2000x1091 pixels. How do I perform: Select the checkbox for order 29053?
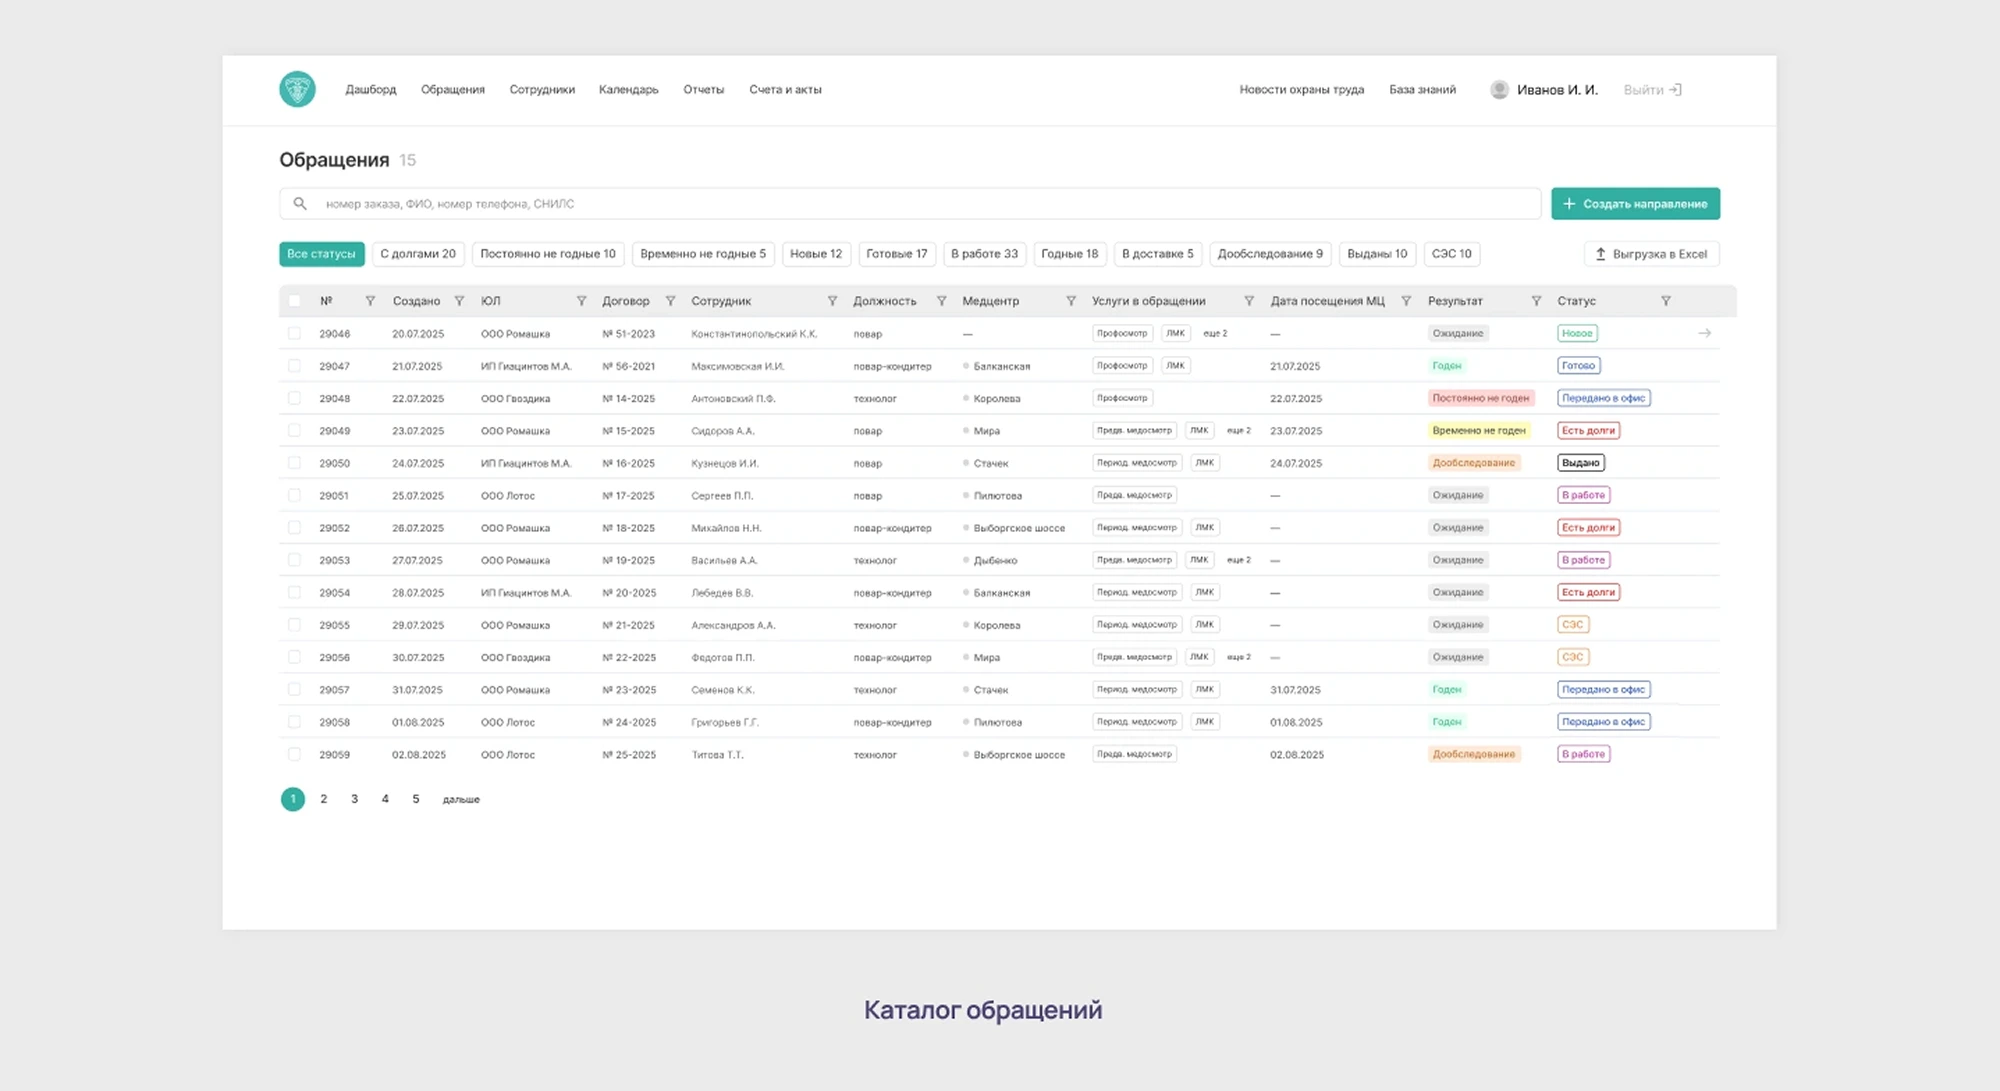tap(294, 560)
